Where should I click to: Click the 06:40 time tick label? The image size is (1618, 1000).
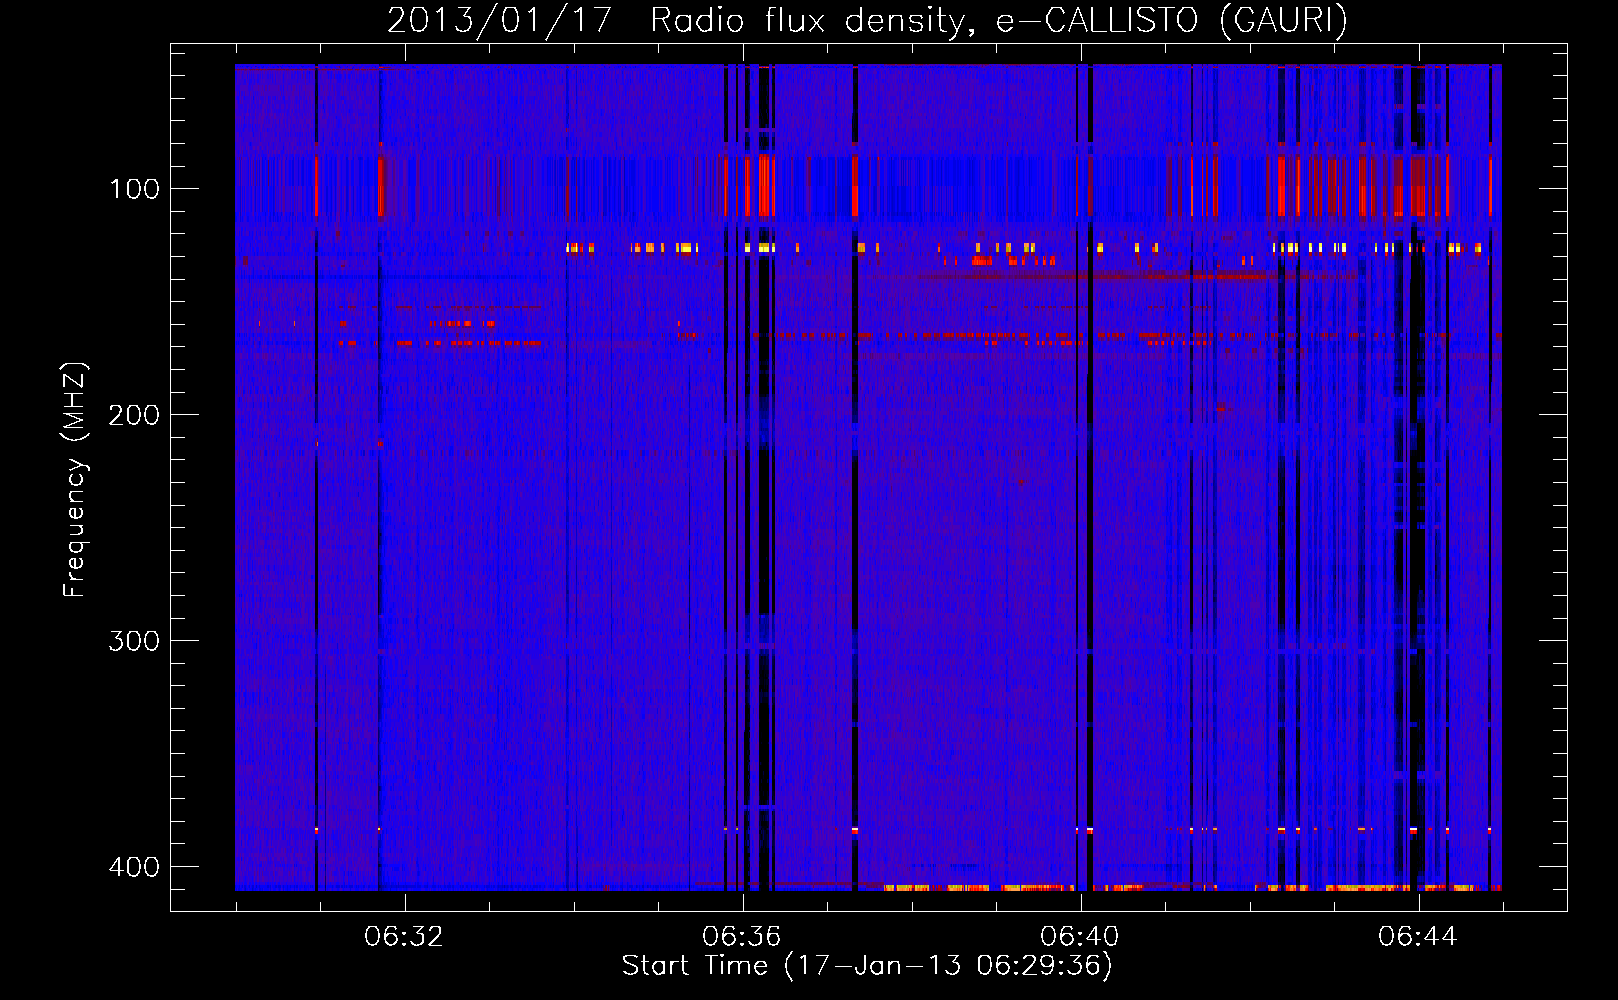tap(1080, 937)
